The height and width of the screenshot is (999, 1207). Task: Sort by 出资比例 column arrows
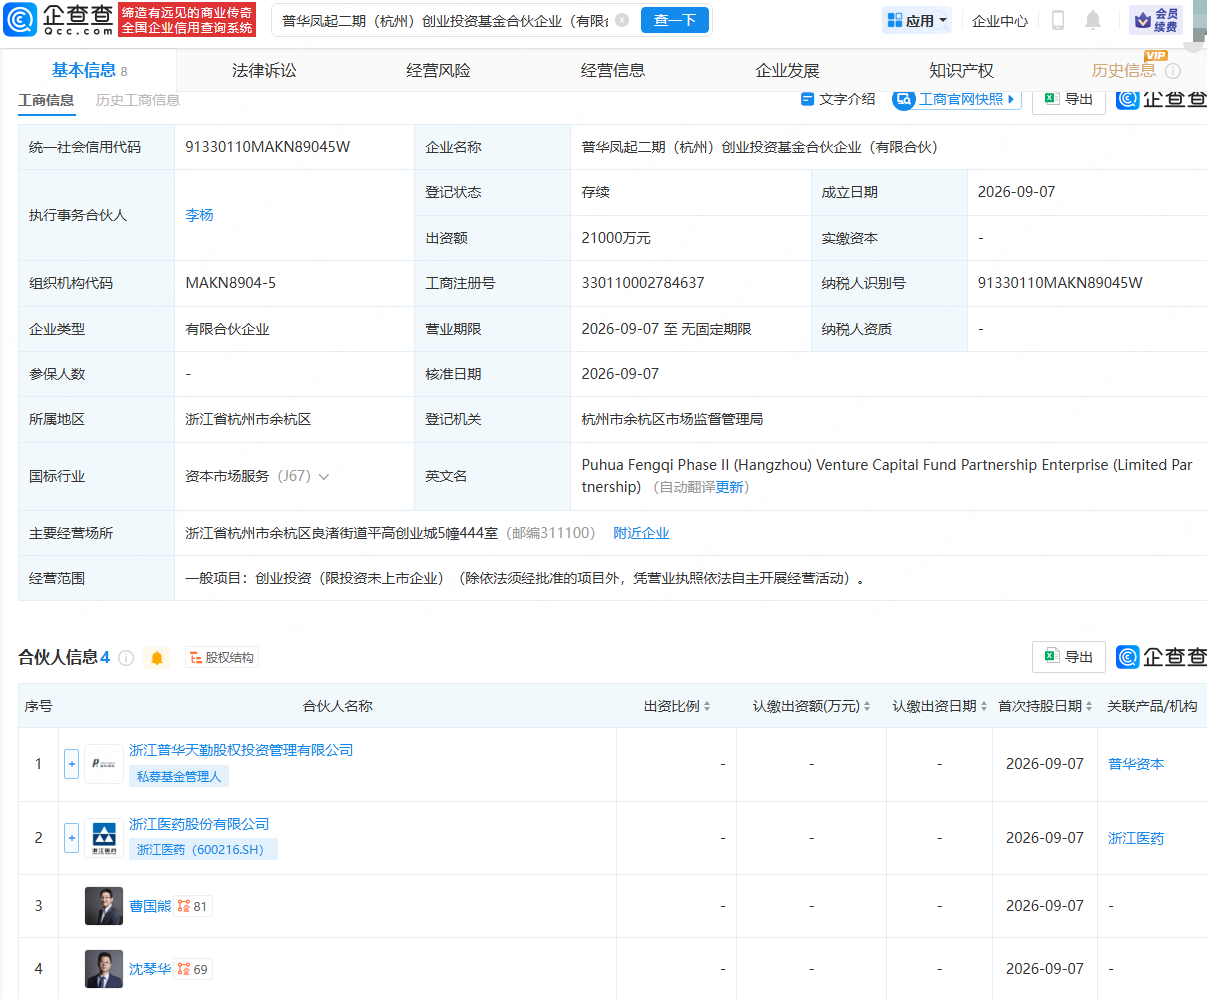pos(707,706)
